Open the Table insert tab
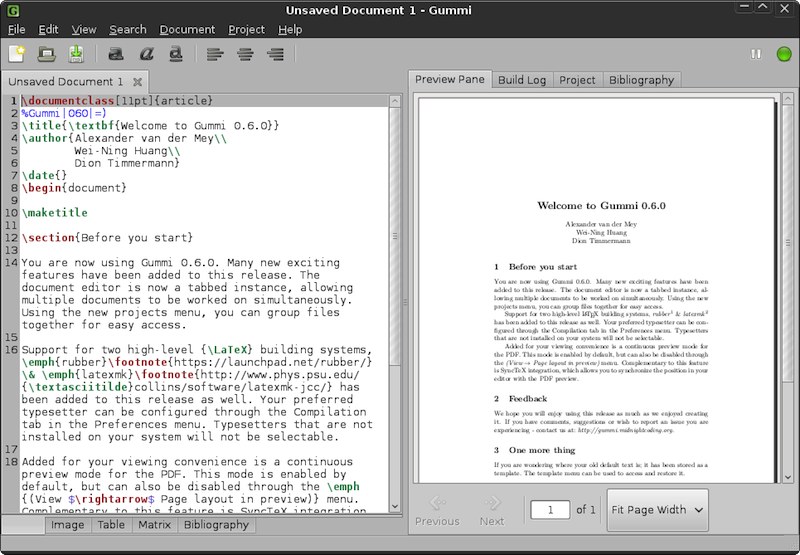Viewport: 800px width, 555px height. (111, 525)
